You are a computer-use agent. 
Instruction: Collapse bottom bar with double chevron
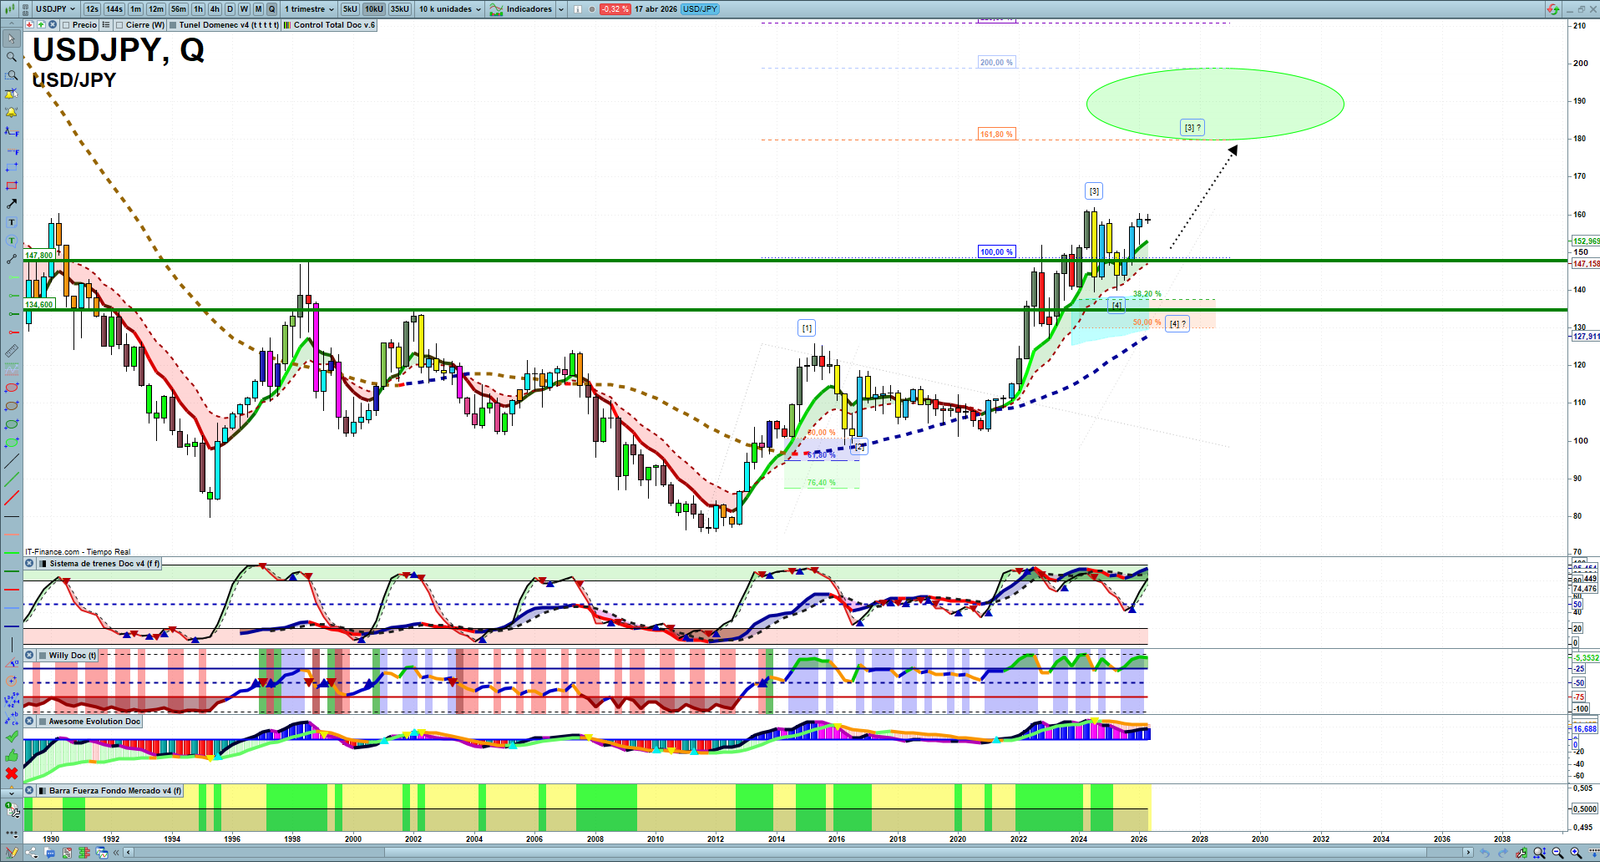coord(117,853)
